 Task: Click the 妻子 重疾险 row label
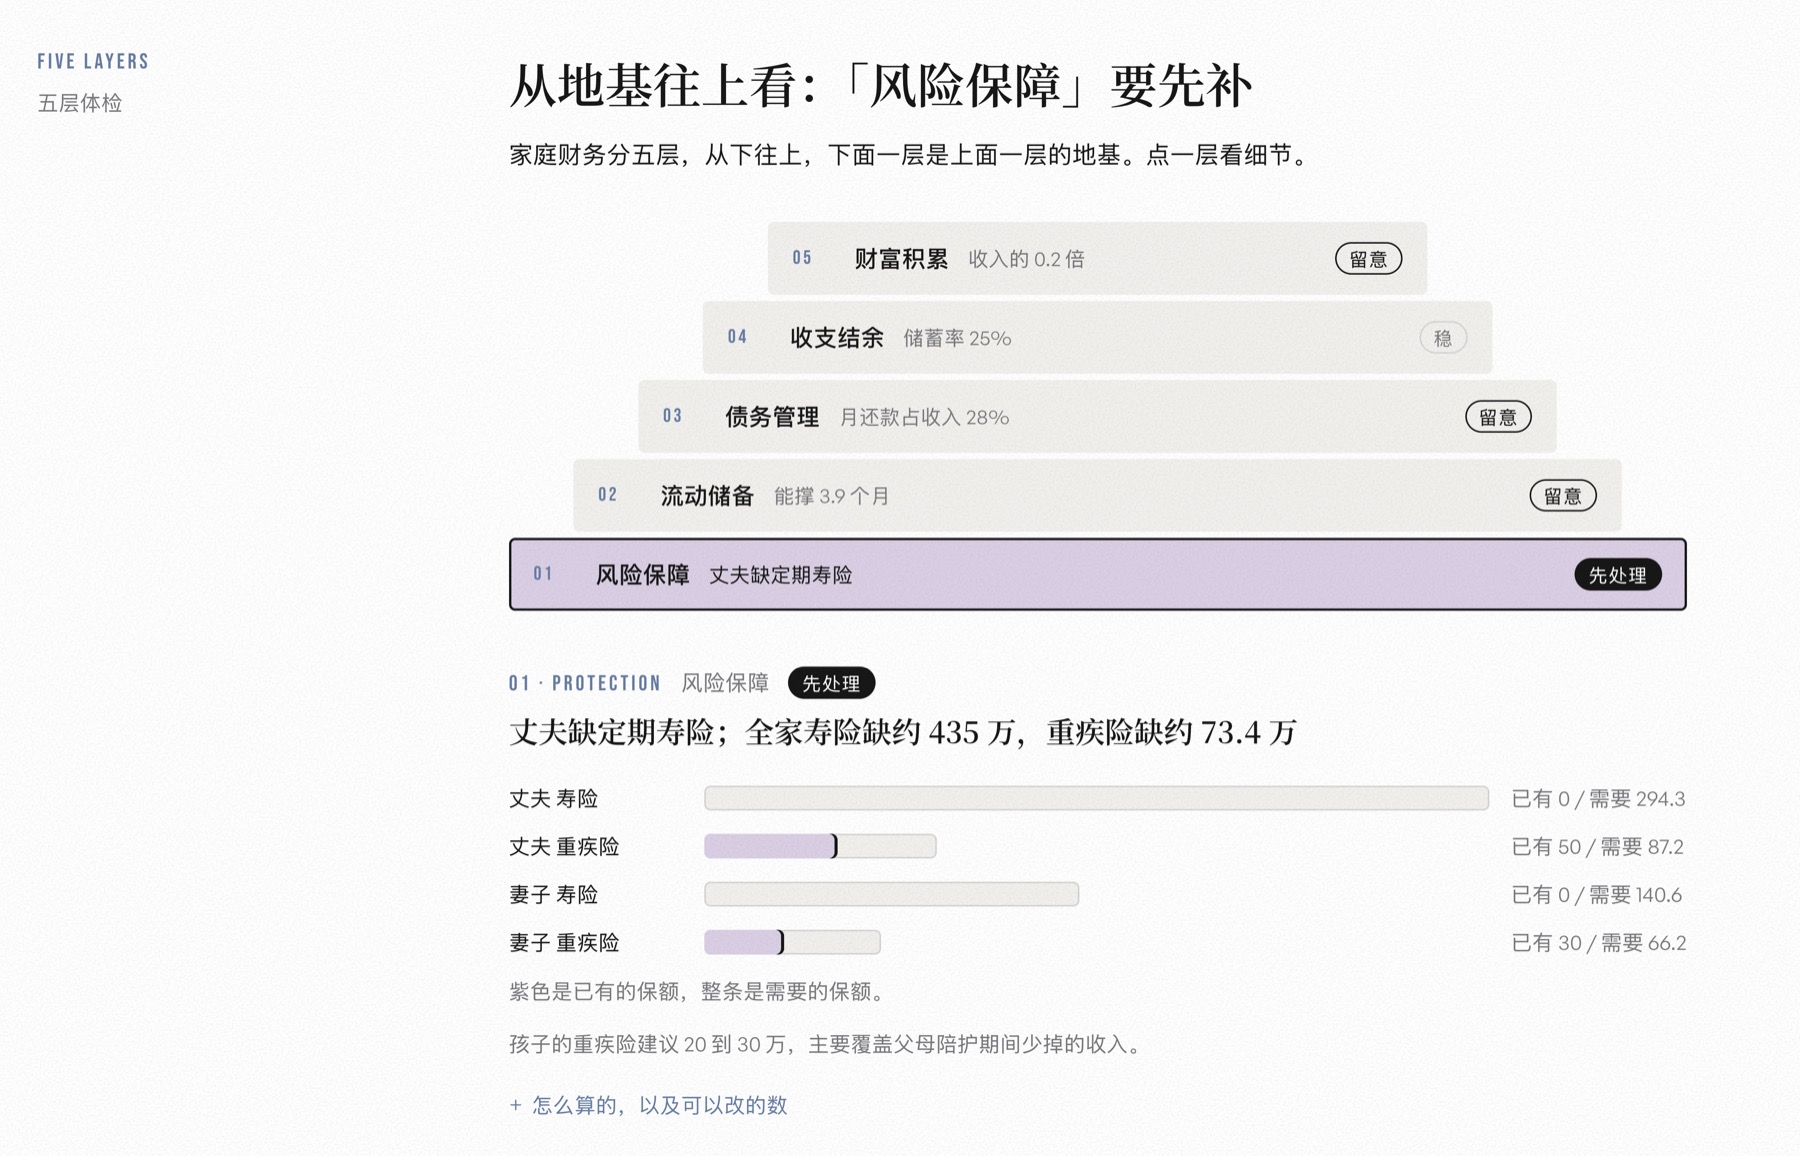(564, 943)
